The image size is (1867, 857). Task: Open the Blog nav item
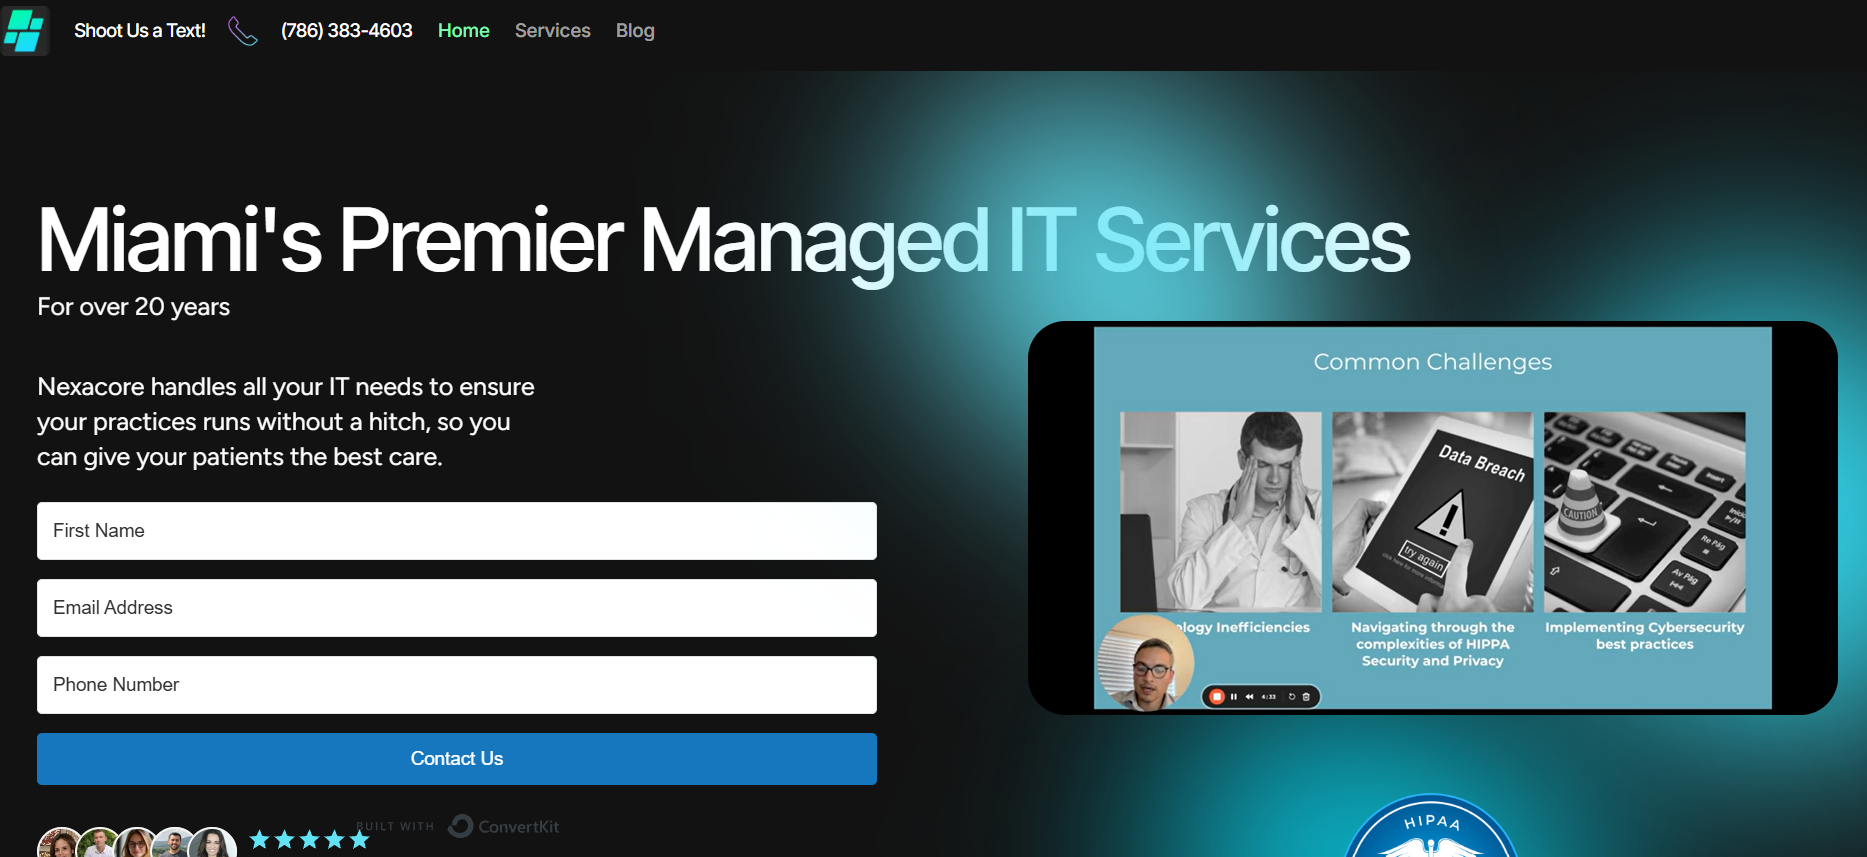pyautogui.click(x=635, y=31)
